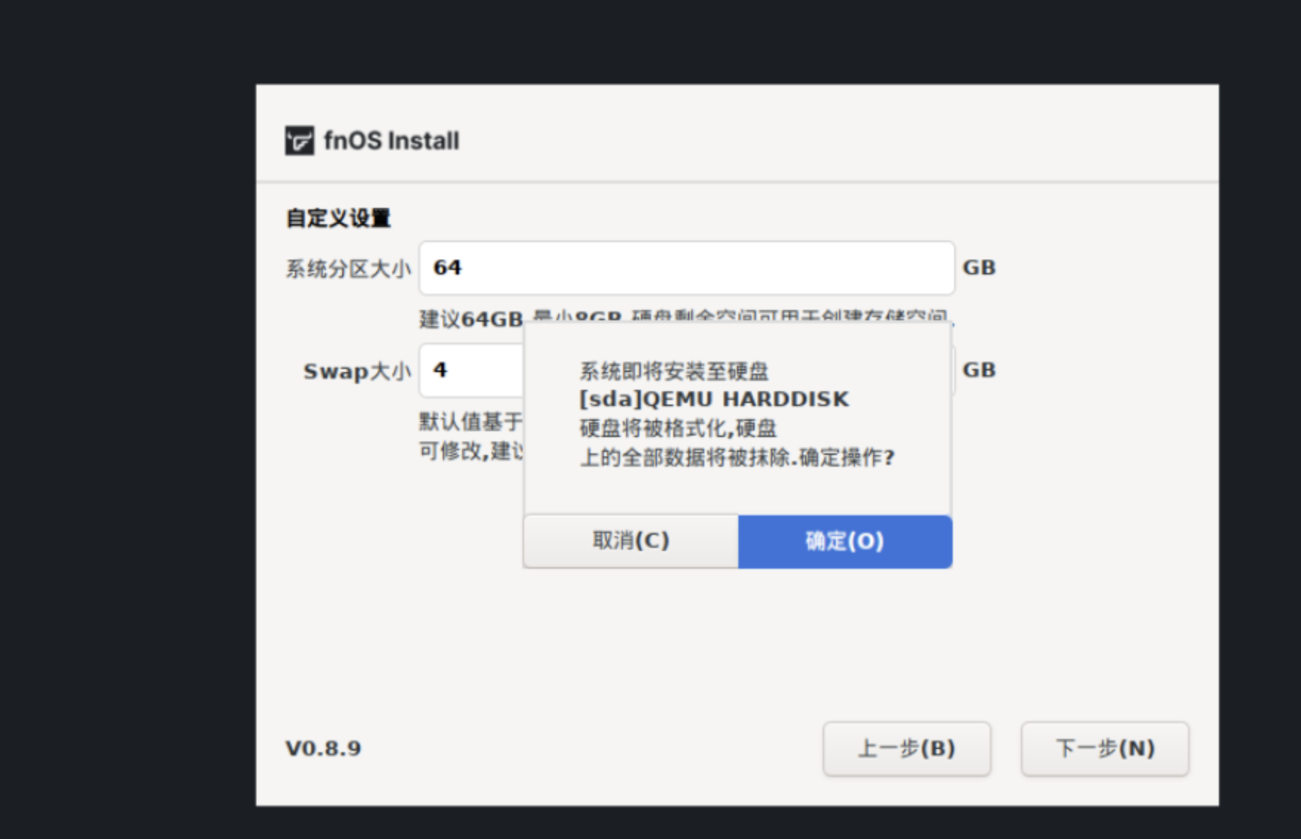Viewport: 1301px width, 839px height.
Task: Click the 硬盘将被格式化 warning line
Action: [x=678, y=428]
